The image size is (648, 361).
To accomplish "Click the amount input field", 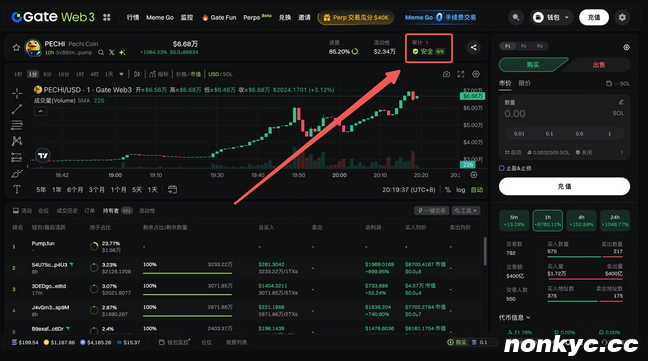I will point(564,114).
